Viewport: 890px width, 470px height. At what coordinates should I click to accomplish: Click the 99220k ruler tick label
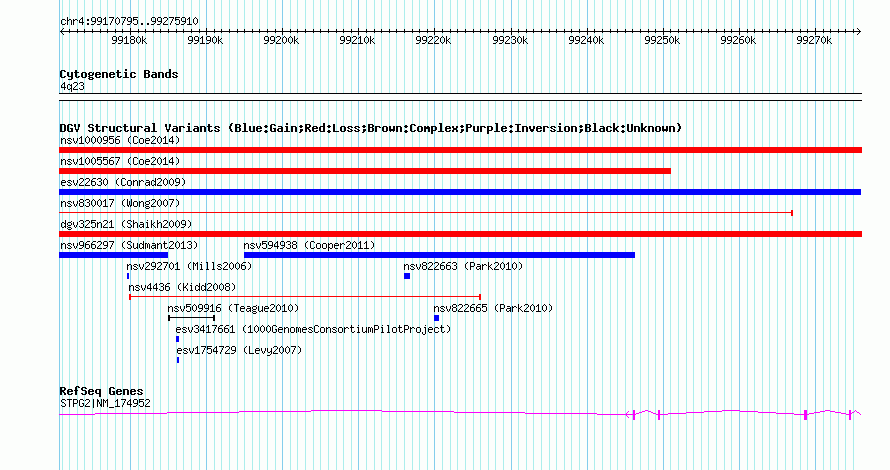pos(434,41)
